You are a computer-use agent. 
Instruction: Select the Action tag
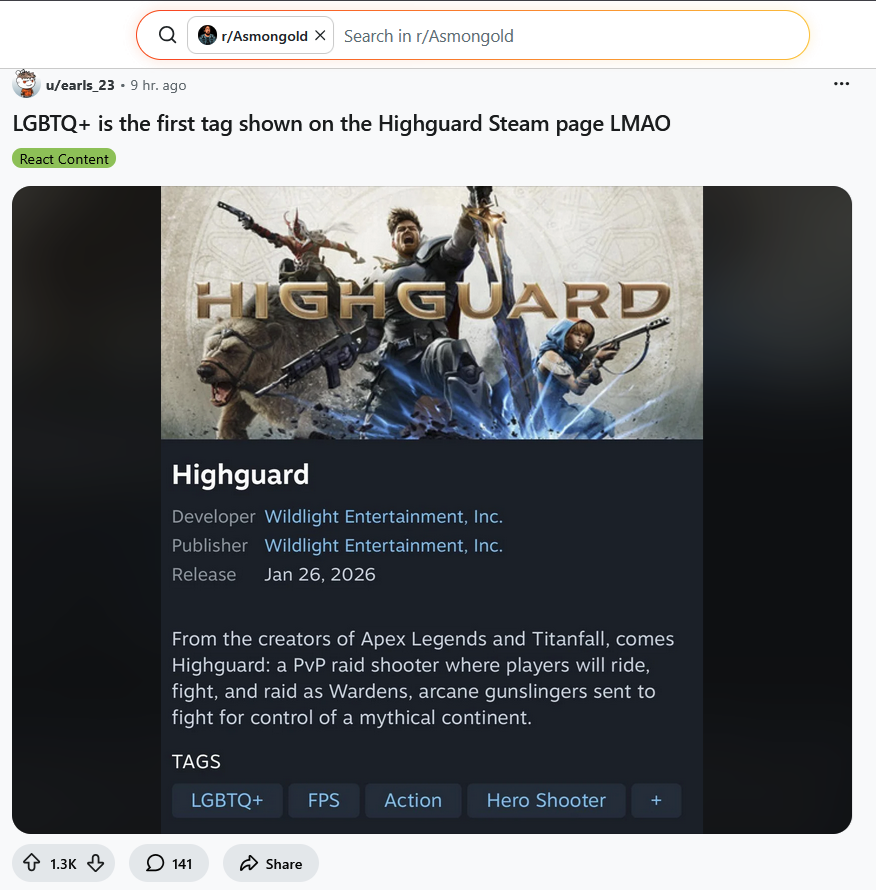413,800
